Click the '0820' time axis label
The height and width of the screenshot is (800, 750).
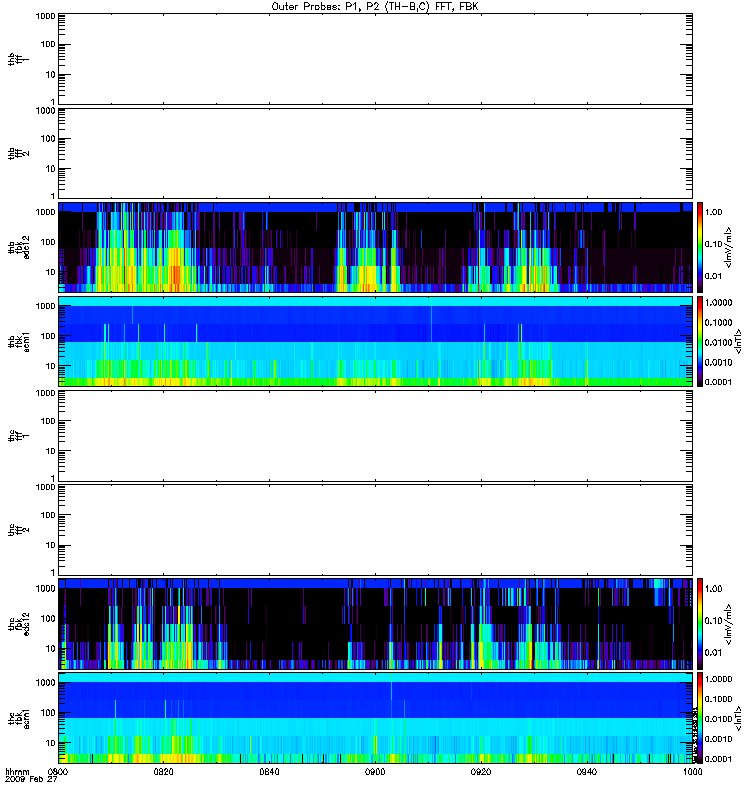click(x=163, y=771)
